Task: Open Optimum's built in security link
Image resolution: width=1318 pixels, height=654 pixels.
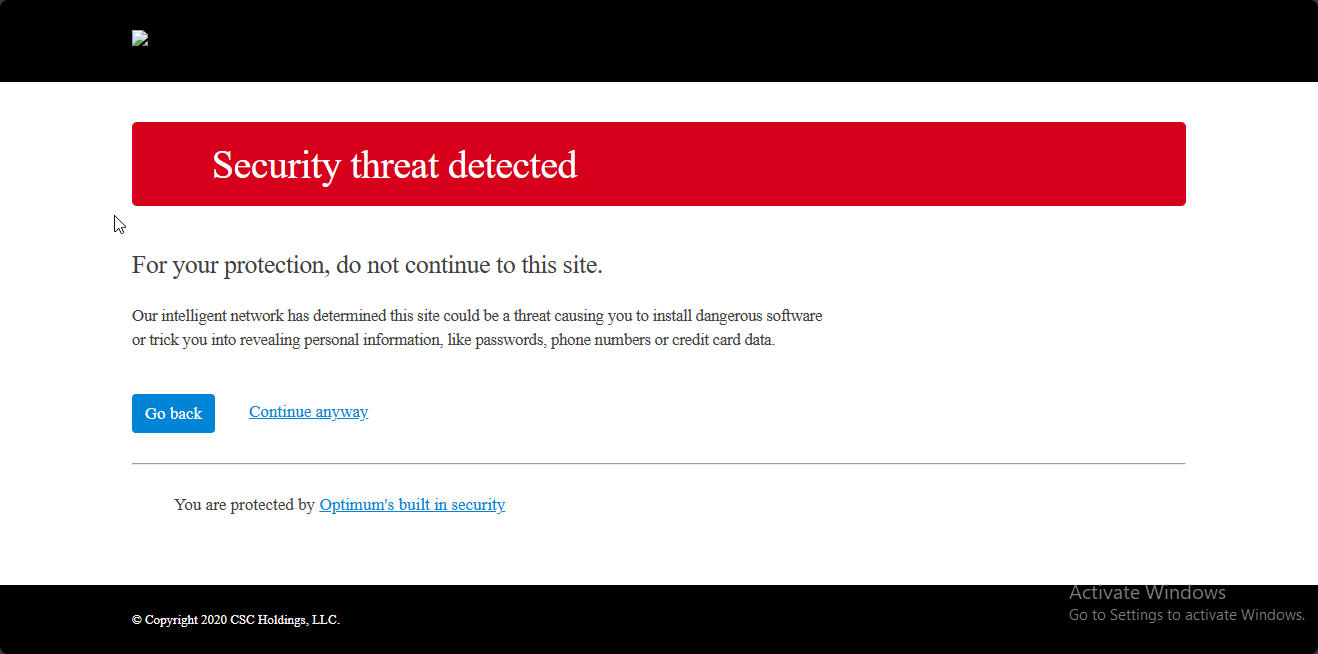Action: tap(412, 505)
